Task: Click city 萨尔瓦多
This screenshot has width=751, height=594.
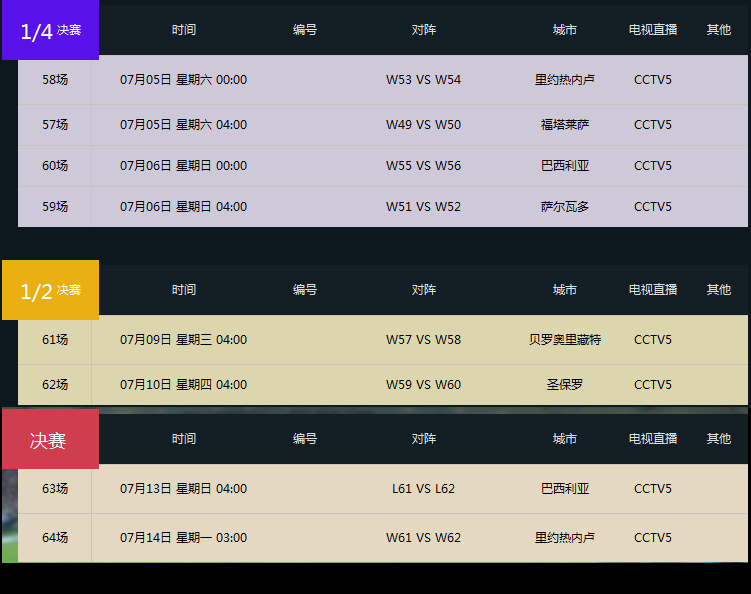Action: pos(565,206)
